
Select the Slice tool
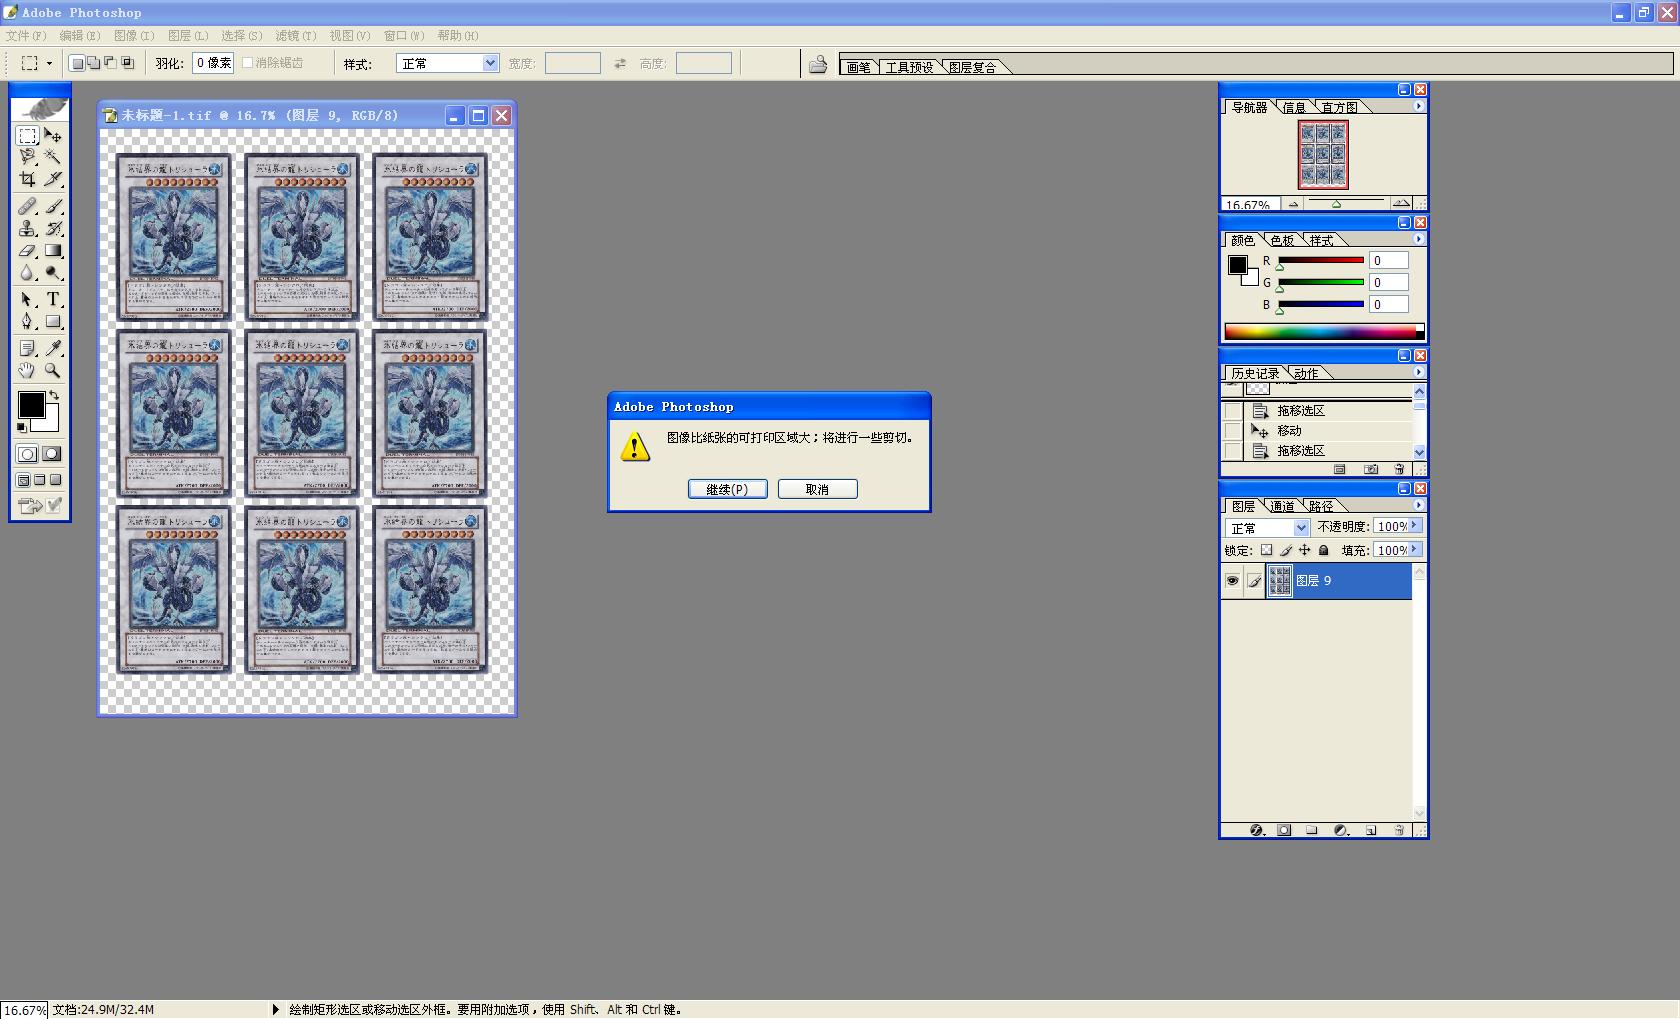pyautogui.click(x=53, y=179)
